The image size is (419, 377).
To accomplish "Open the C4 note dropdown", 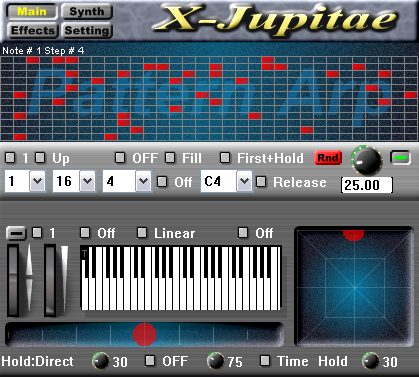I will point(227,181).
